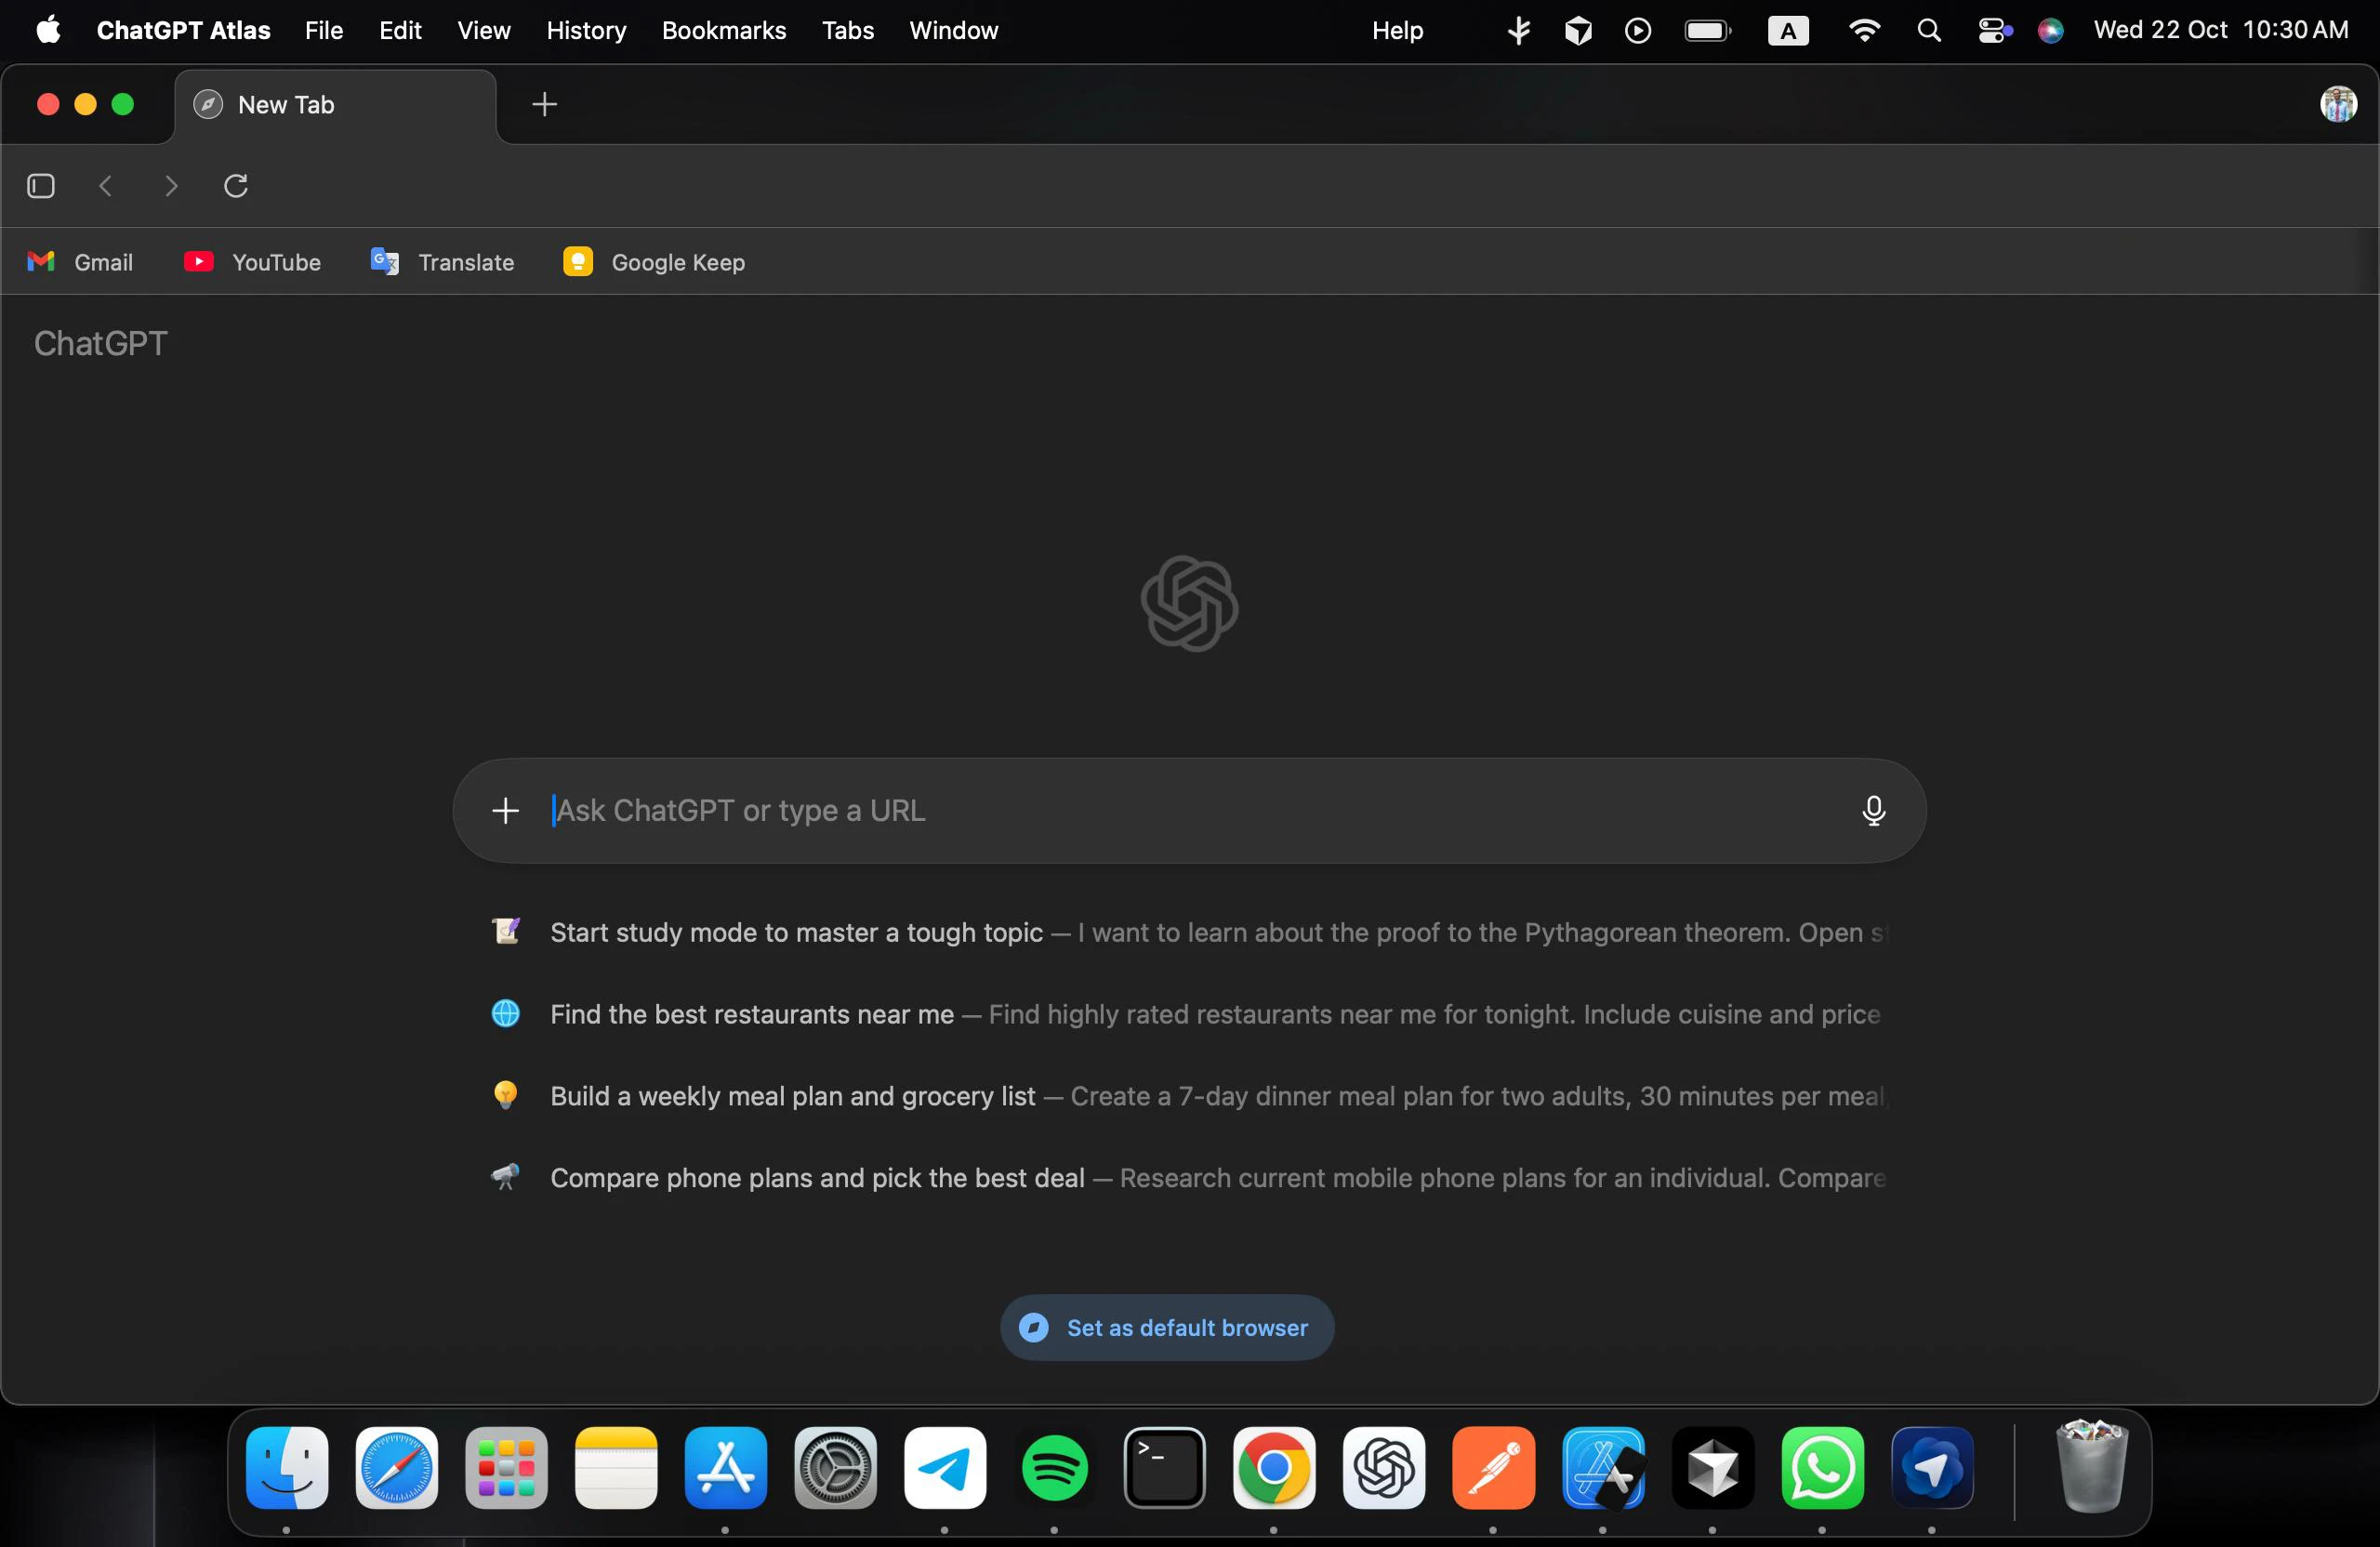Click the back navigation arrow
2380x1547 pixels.
coord(106,186)
